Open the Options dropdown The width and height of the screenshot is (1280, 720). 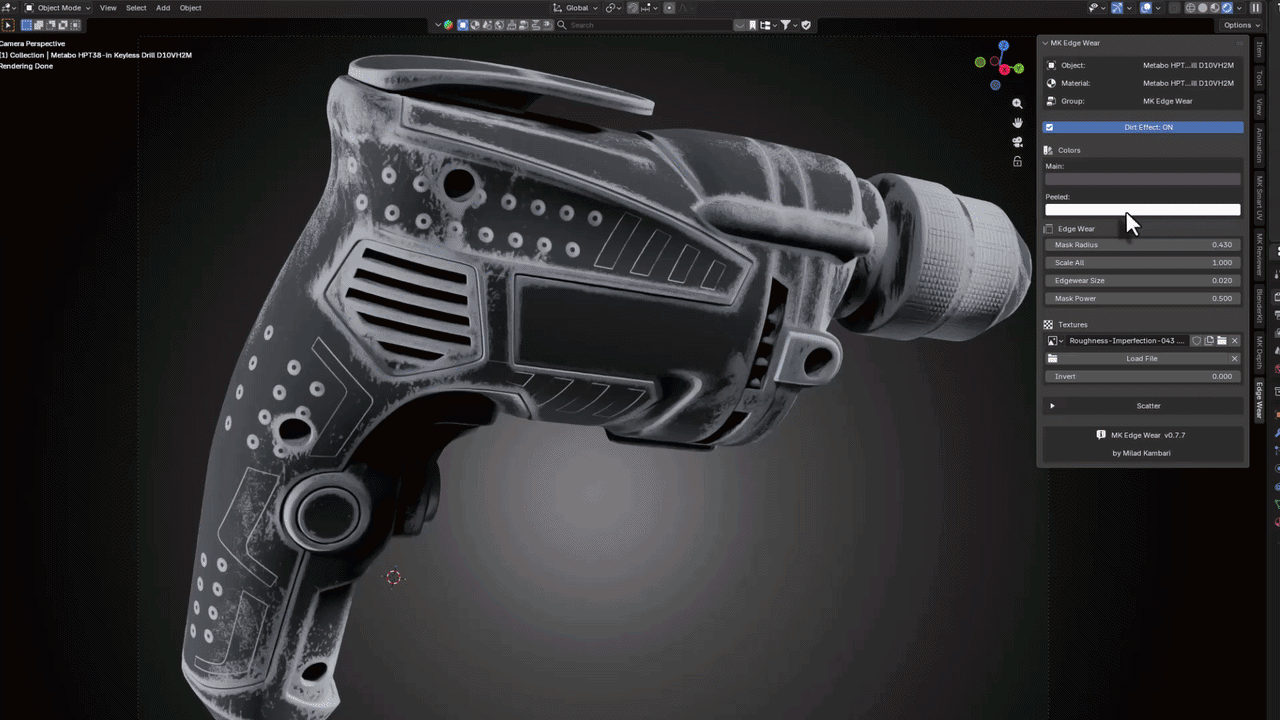[1240, 25]
